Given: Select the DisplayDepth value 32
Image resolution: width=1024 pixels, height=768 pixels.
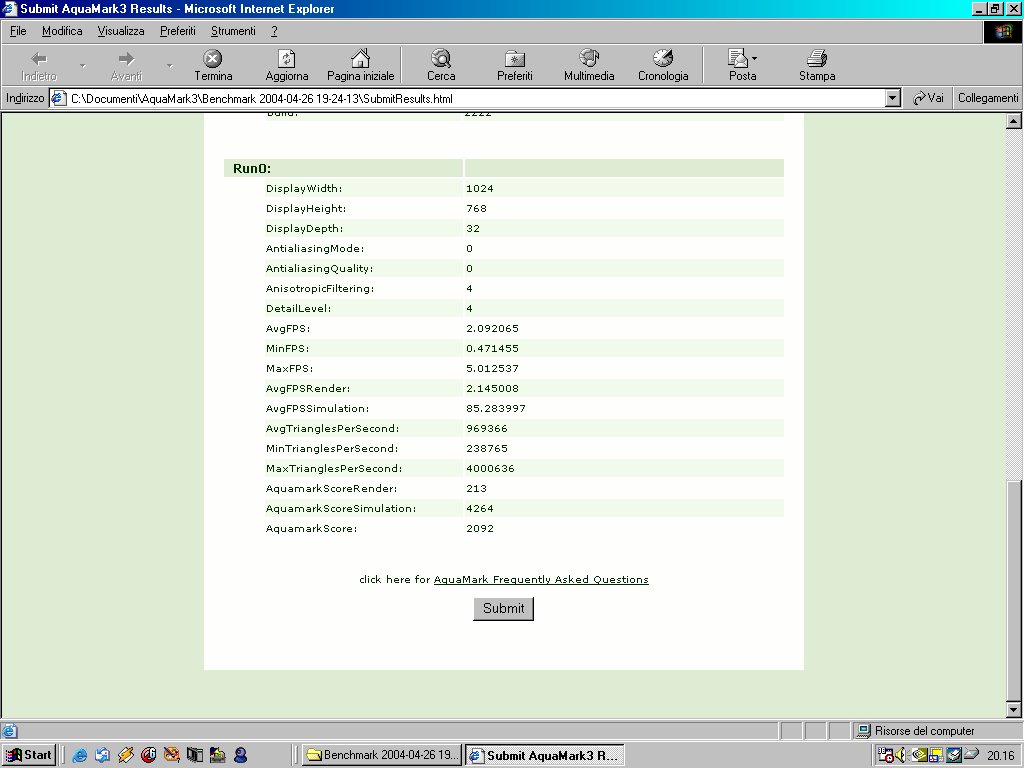Looking at the screenshot, I should click(473, 229).
